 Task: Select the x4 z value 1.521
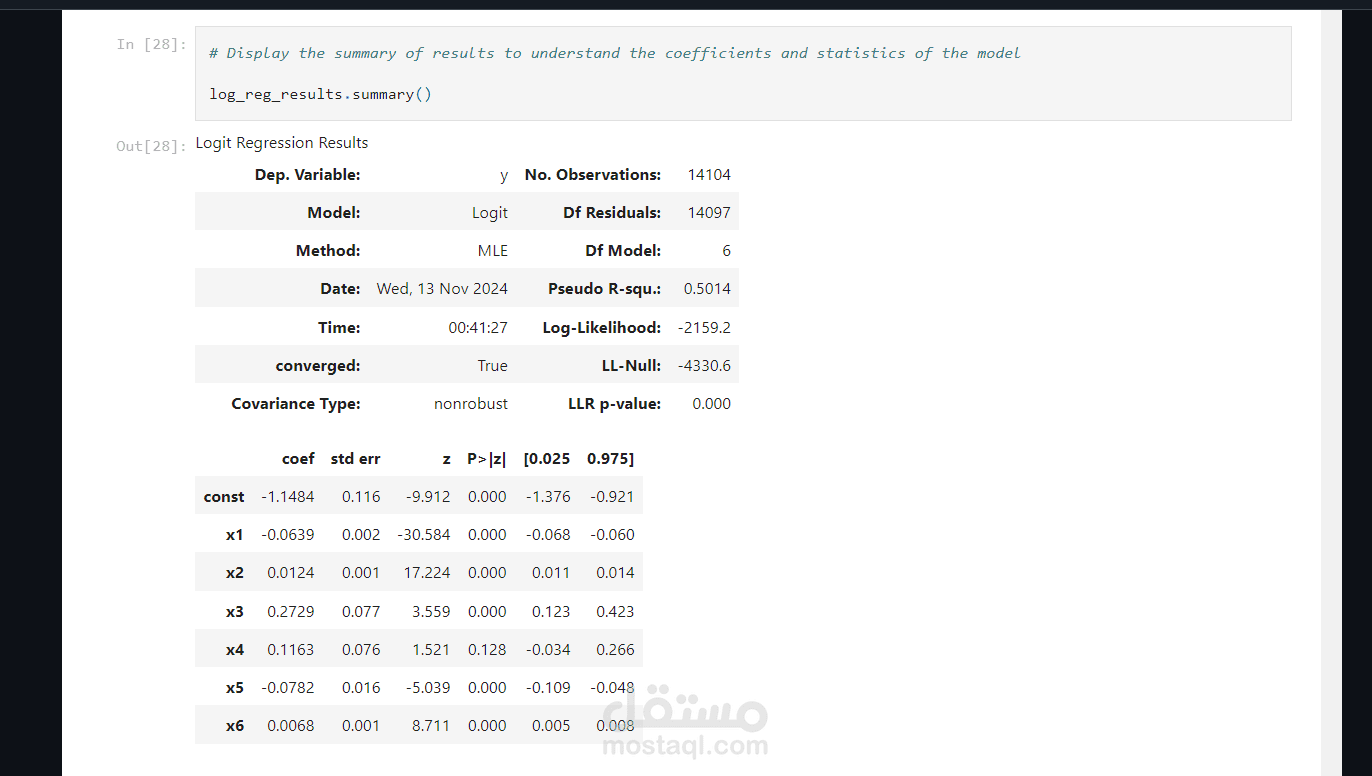[x=431, y=650]
